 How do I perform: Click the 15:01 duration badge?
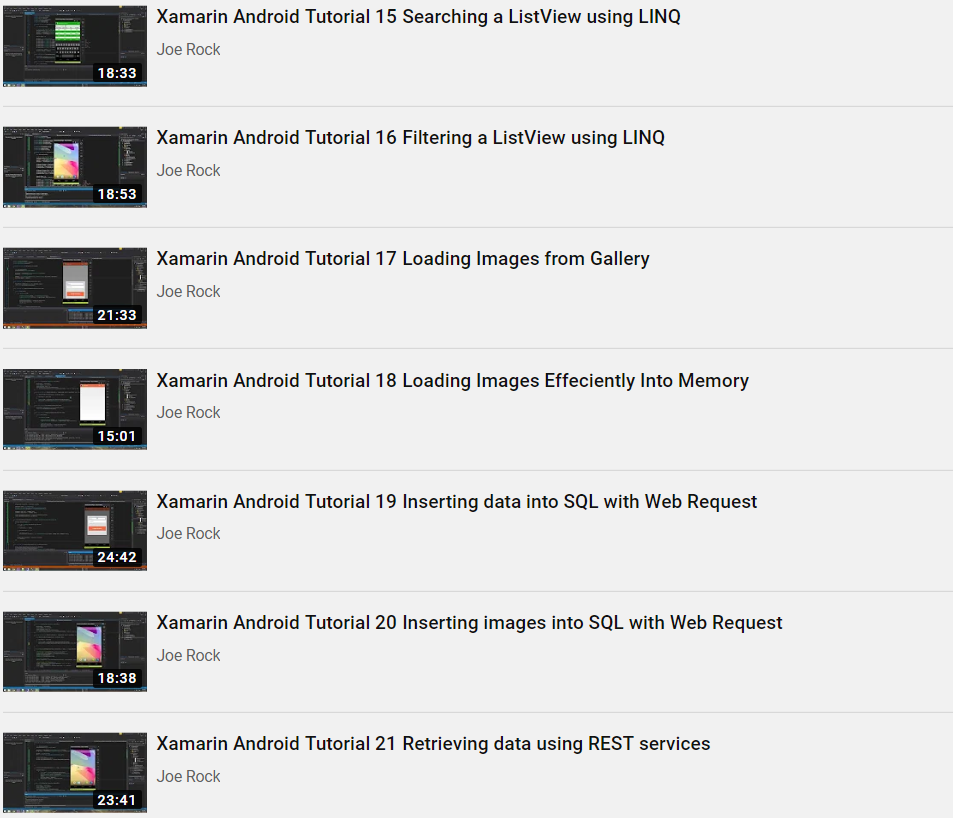[117, 436]
